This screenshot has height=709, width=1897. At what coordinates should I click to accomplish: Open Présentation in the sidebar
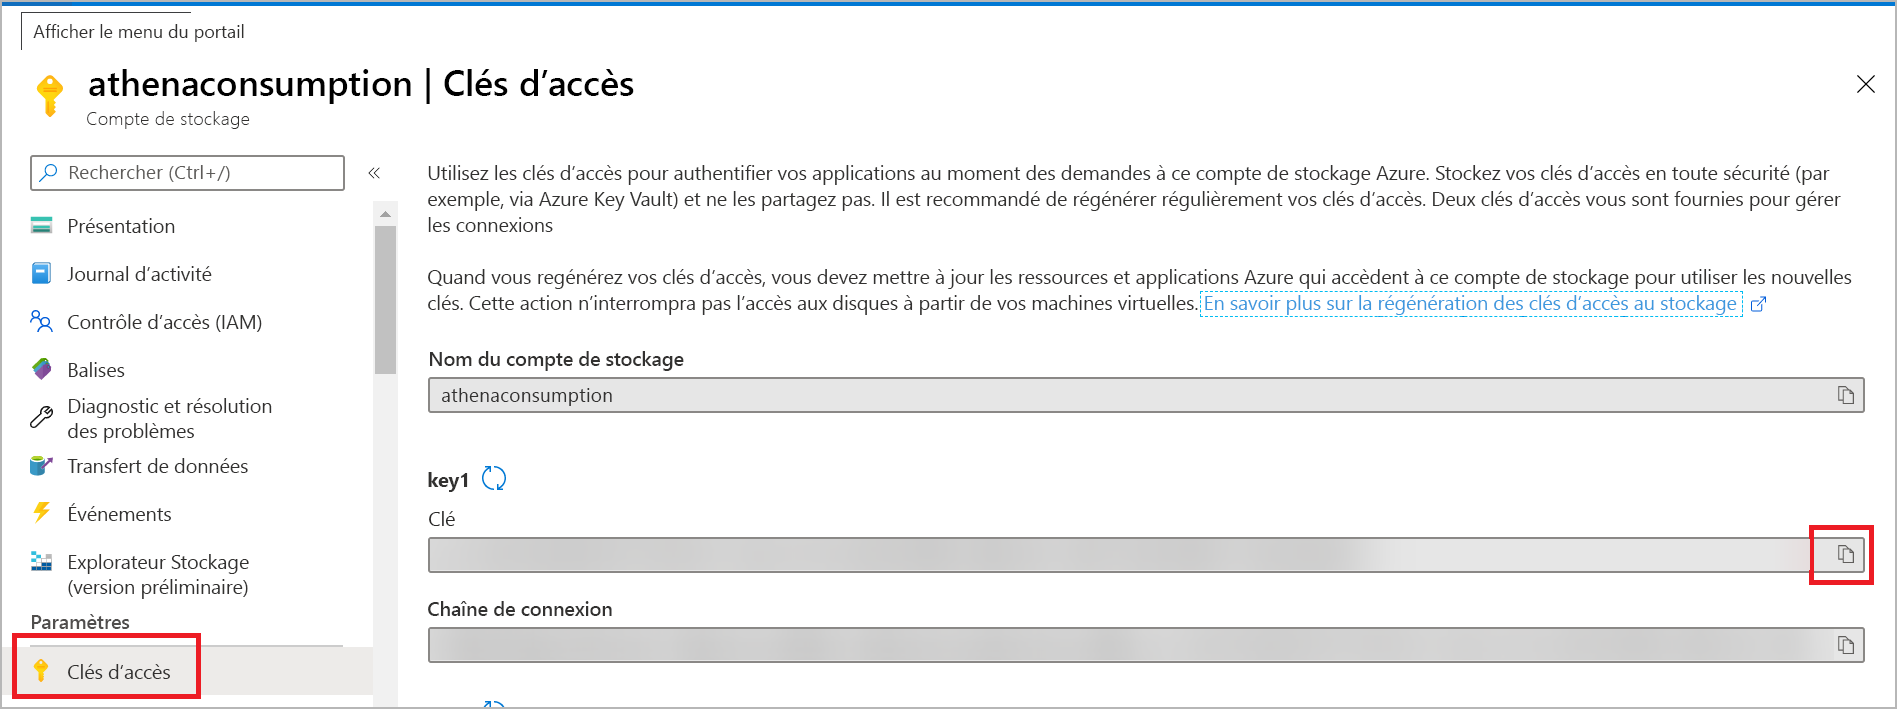point(121,226)
